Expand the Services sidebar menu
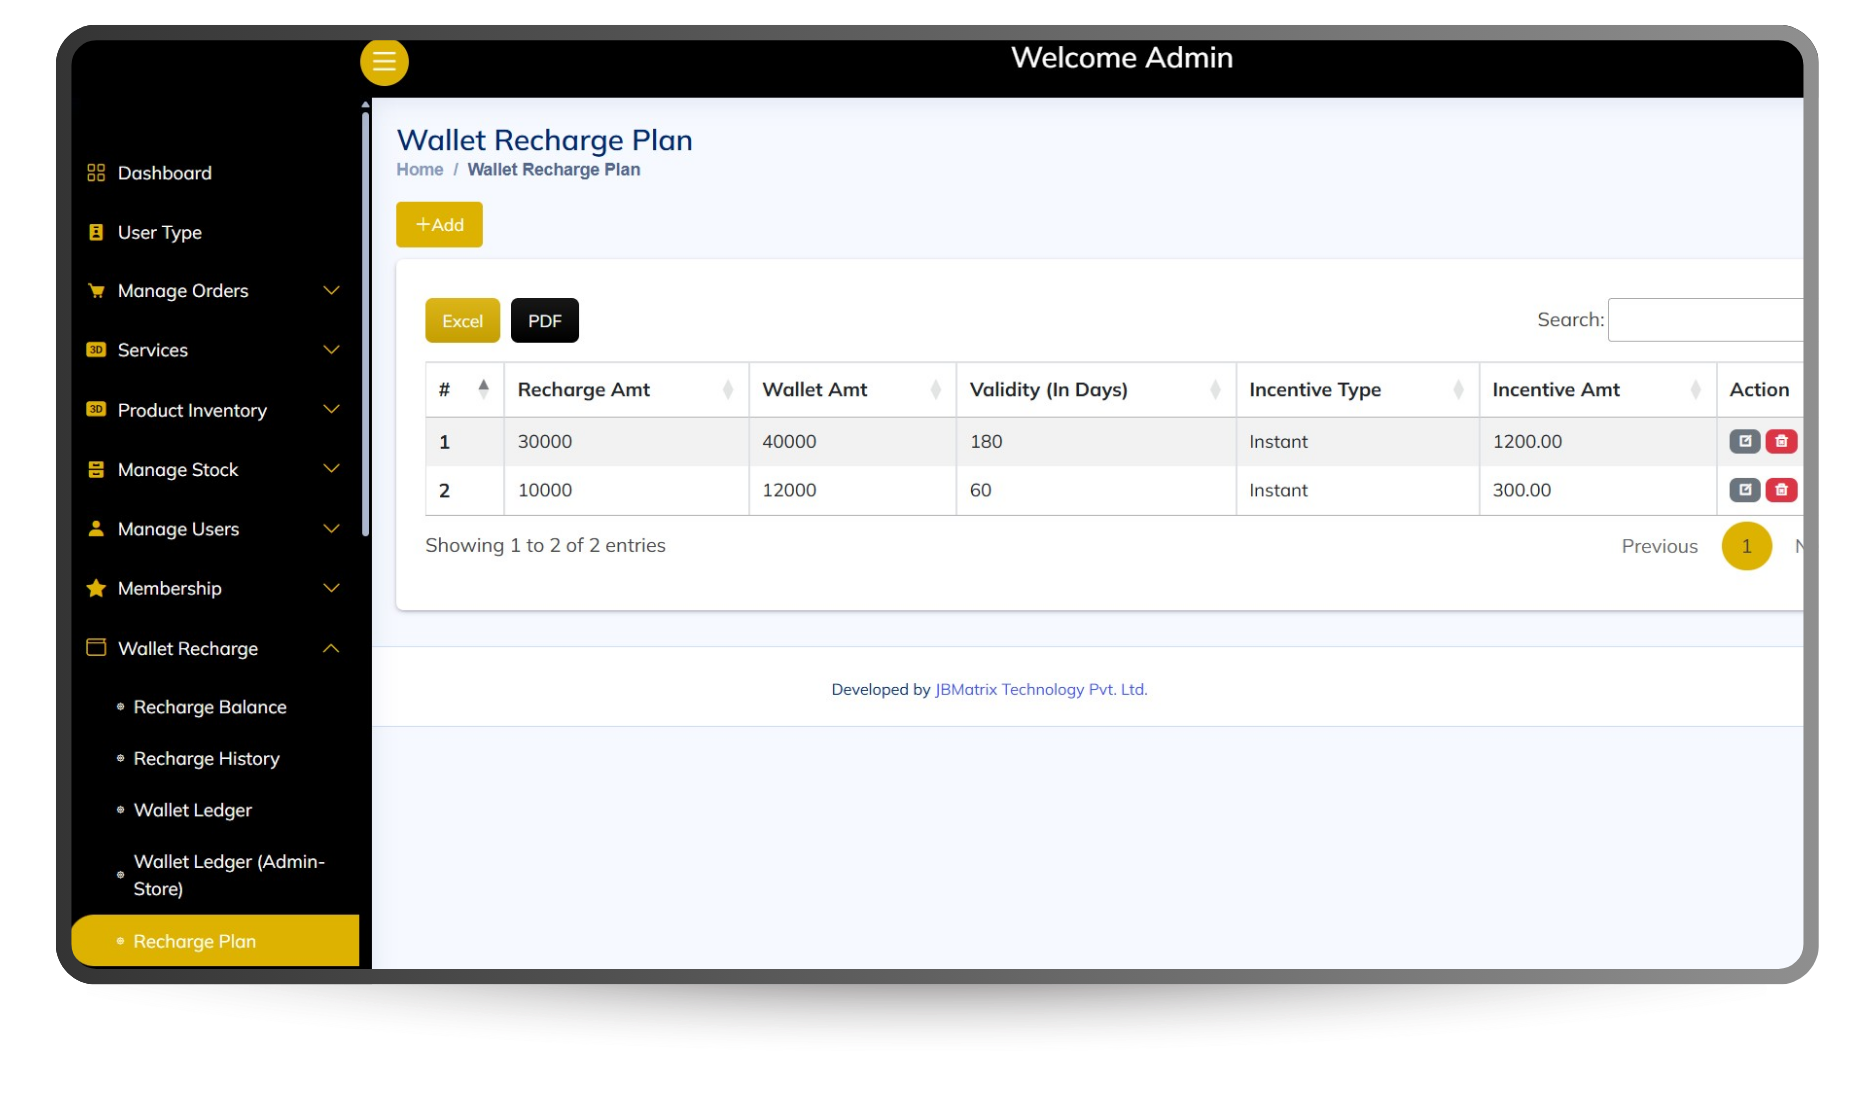 click(x=331, y=350)
